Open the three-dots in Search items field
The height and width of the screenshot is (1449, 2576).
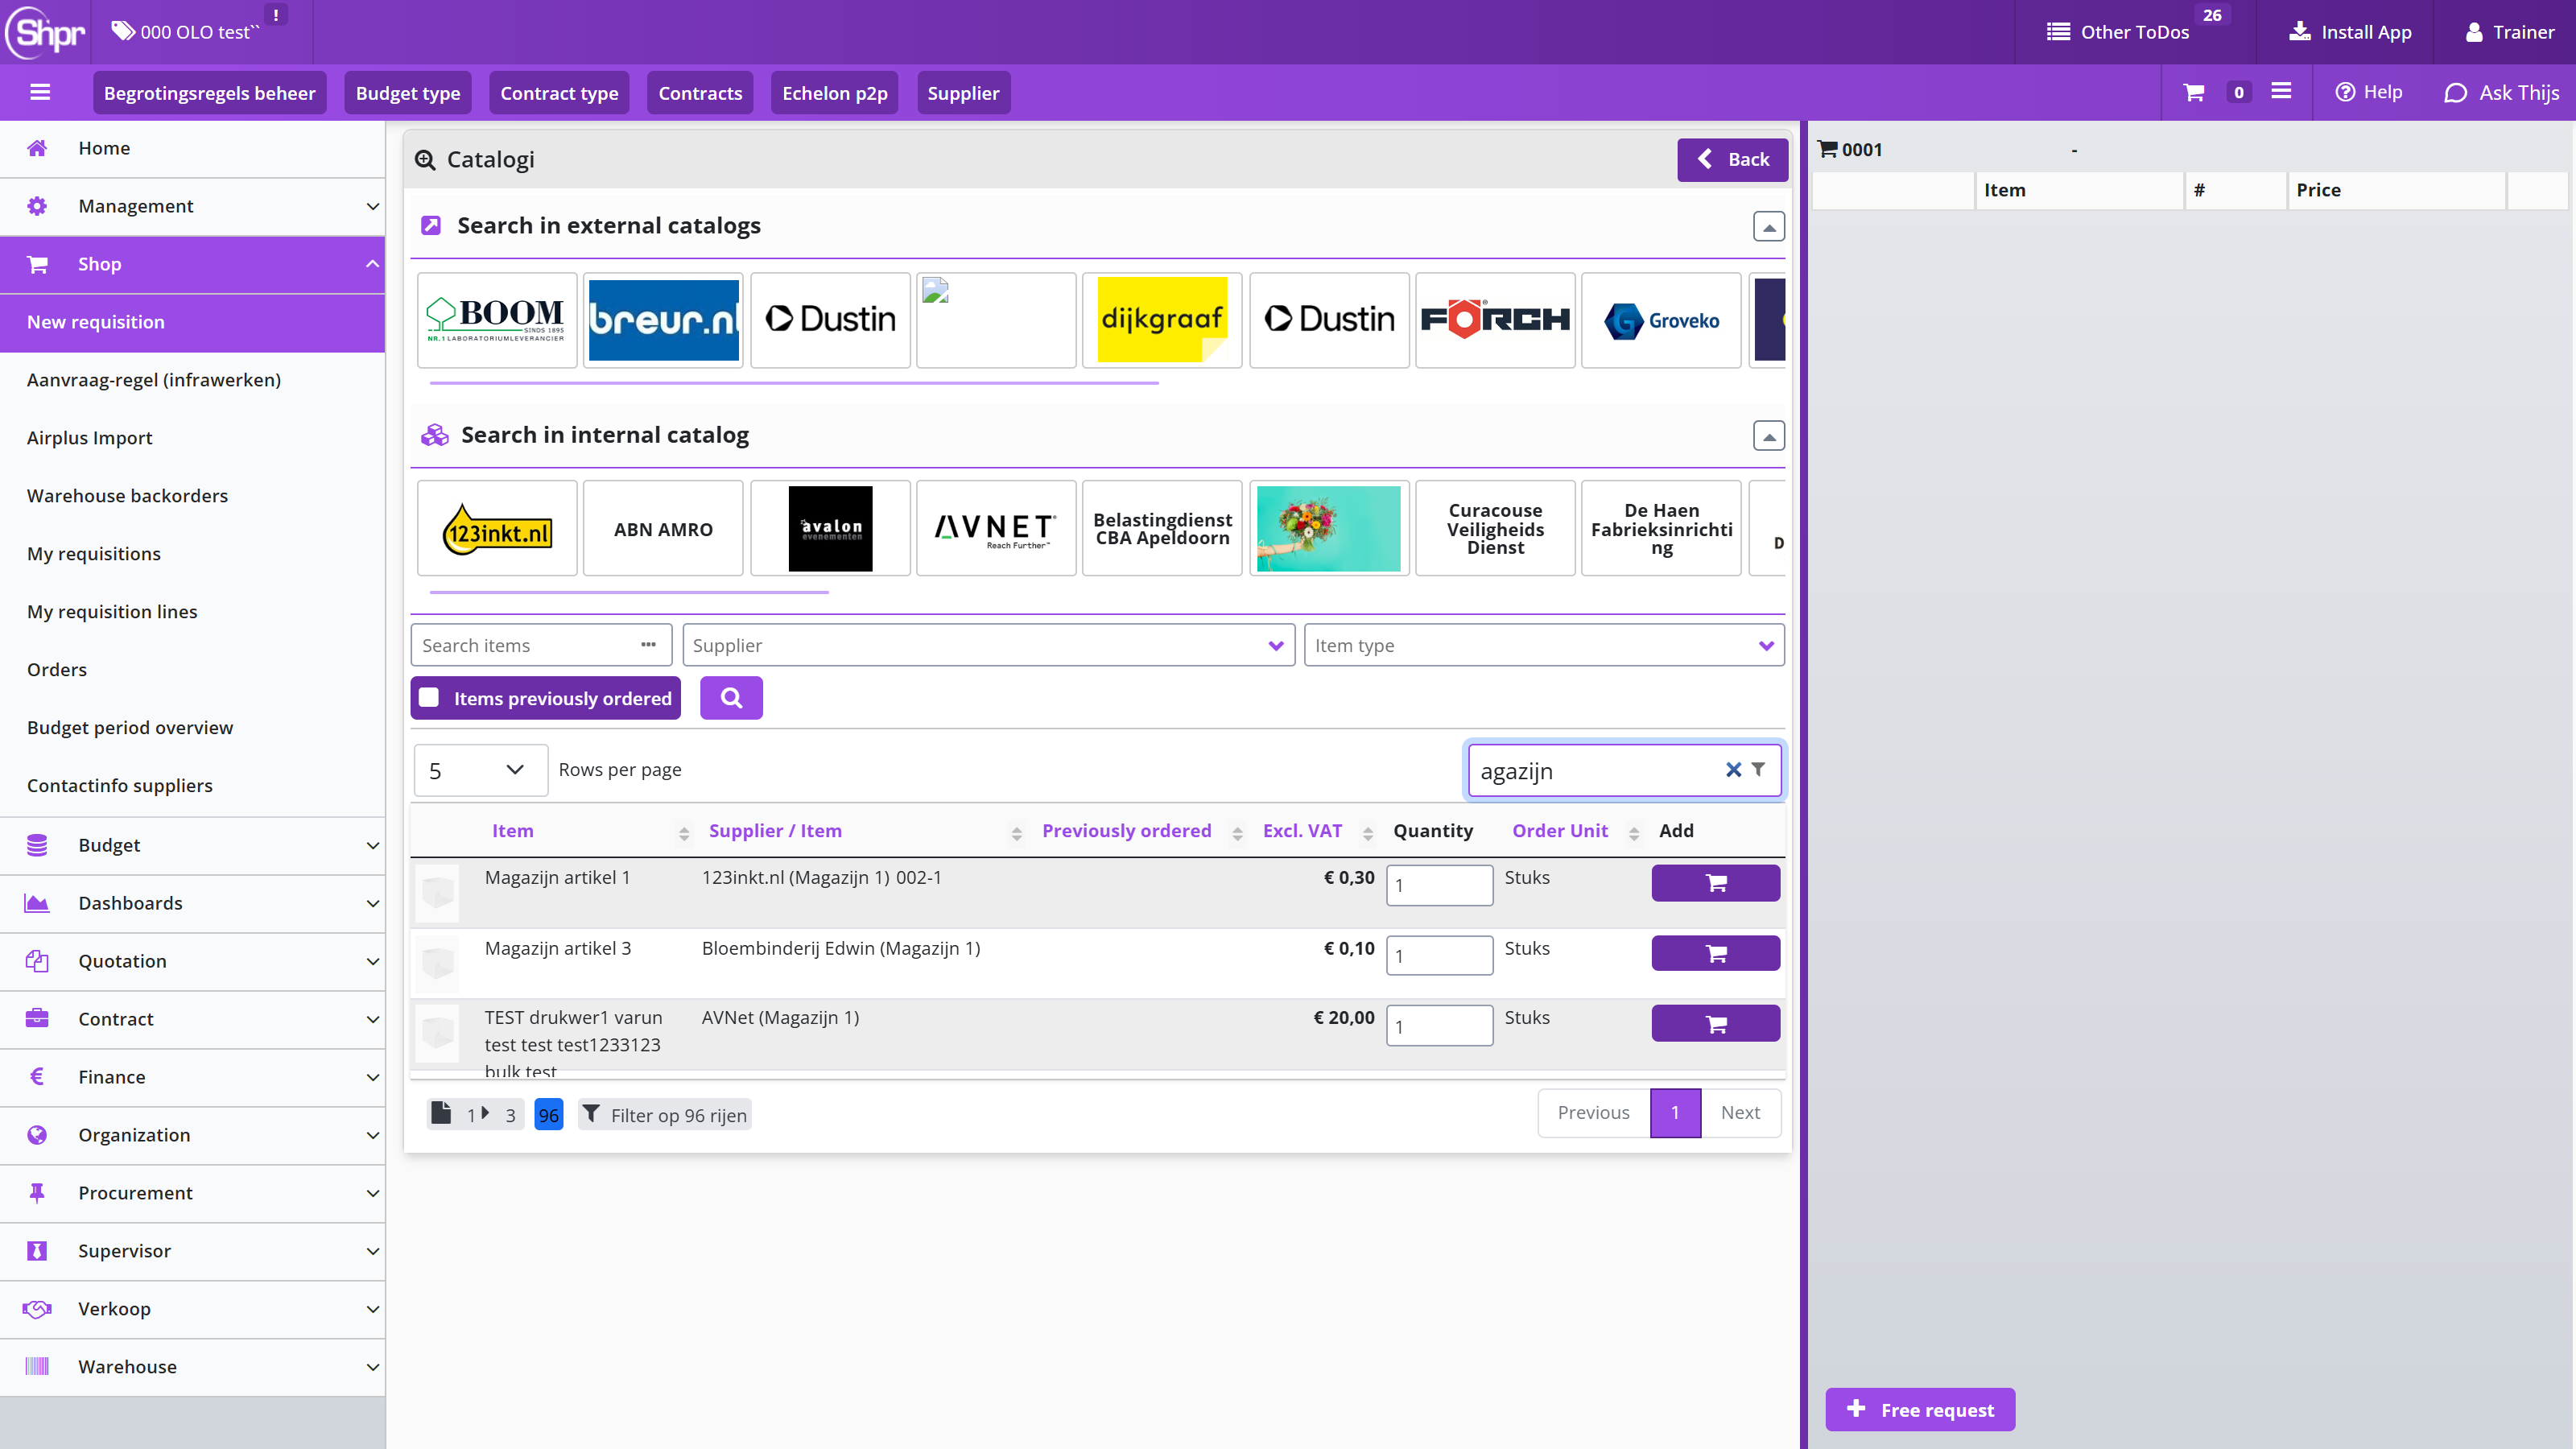point(648,645)
